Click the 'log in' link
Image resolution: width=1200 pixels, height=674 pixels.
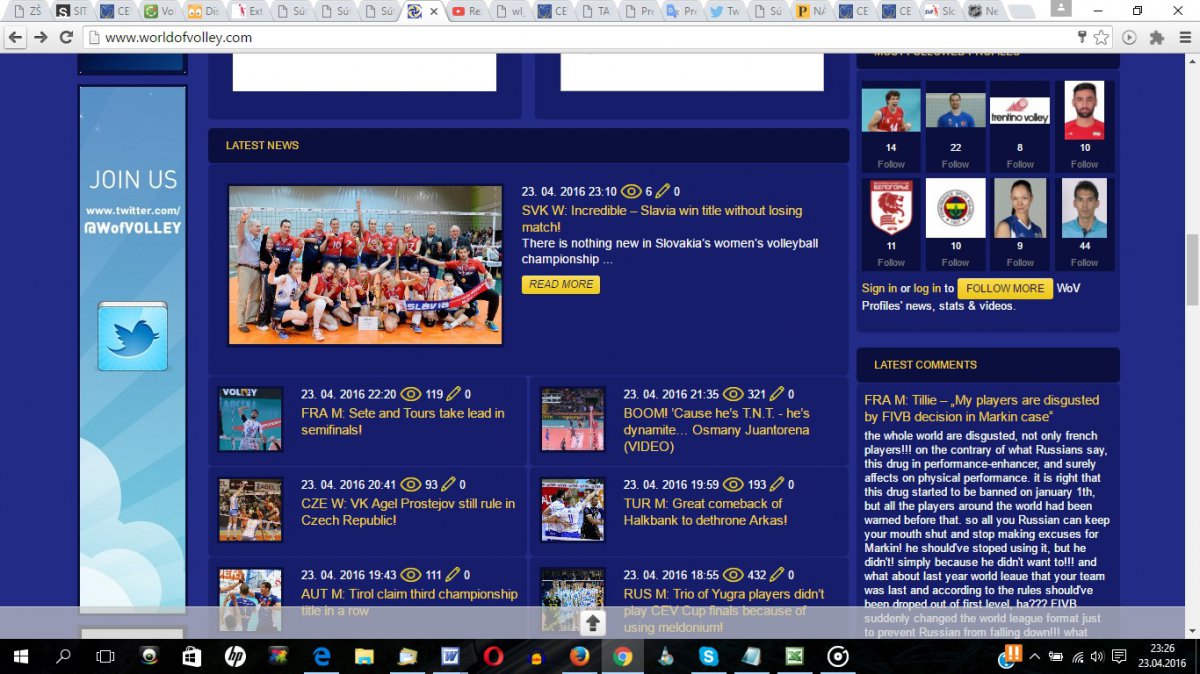927,288
